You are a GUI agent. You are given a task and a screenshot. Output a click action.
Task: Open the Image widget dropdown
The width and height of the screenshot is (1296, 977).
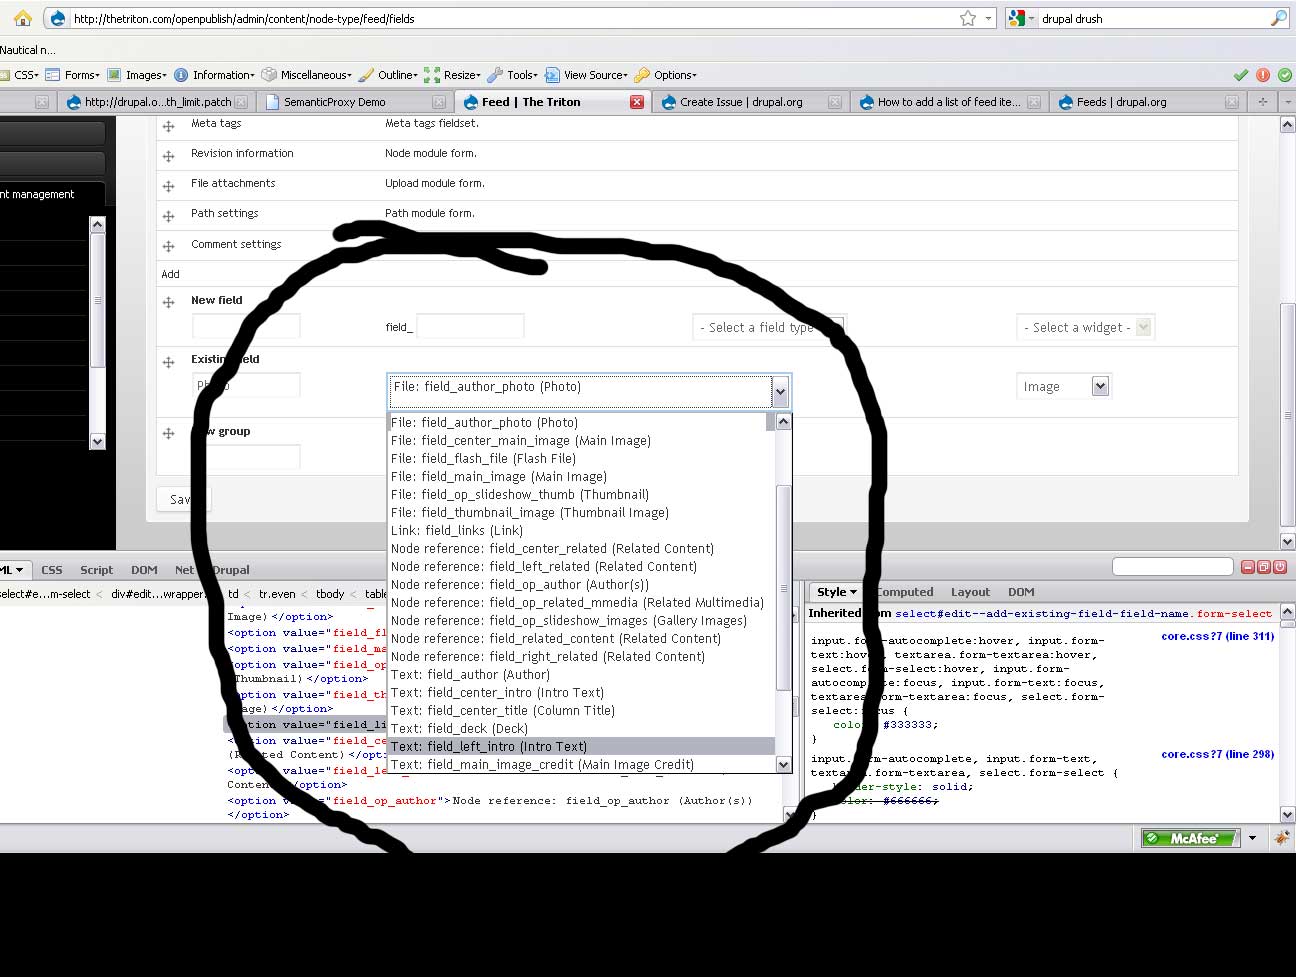click(x=1062, y=386)
